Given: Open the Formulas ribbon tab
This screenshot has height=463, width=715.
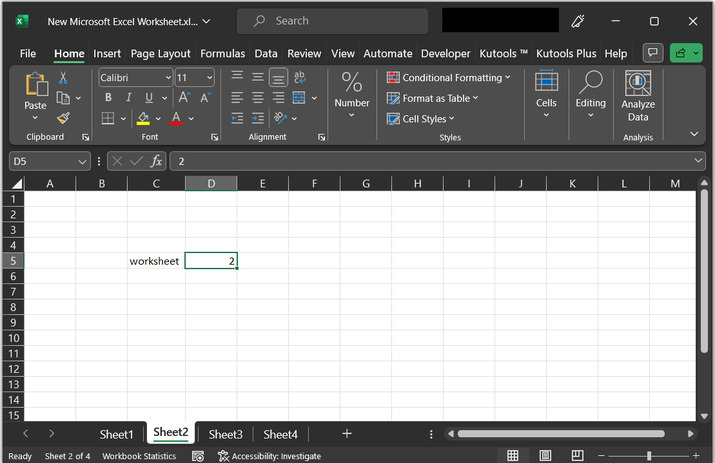Looking at the screenshot, I should coord(222,53).
